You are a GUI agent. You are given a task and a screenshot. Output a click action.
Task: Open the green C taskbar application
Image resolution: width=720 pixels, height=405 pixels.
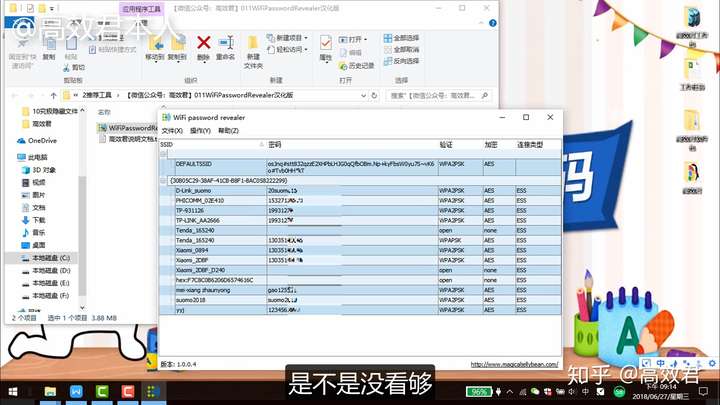pyautogui.click(x=102, y=392)
